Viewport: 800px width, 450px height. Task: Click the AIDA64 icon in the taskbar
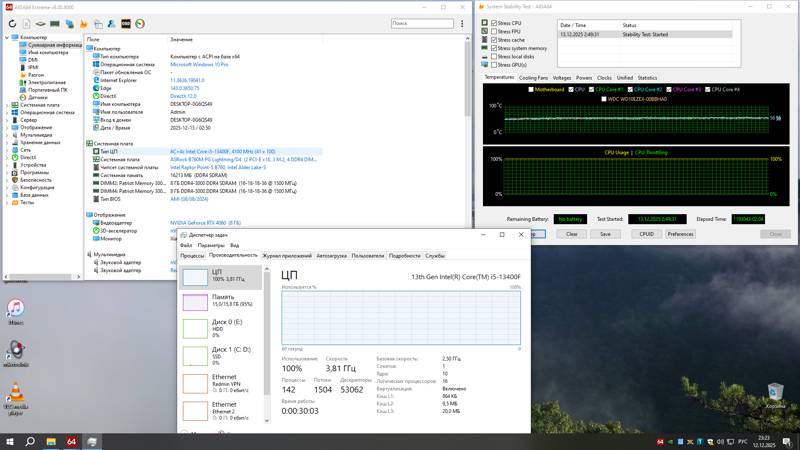coord(71,441)
